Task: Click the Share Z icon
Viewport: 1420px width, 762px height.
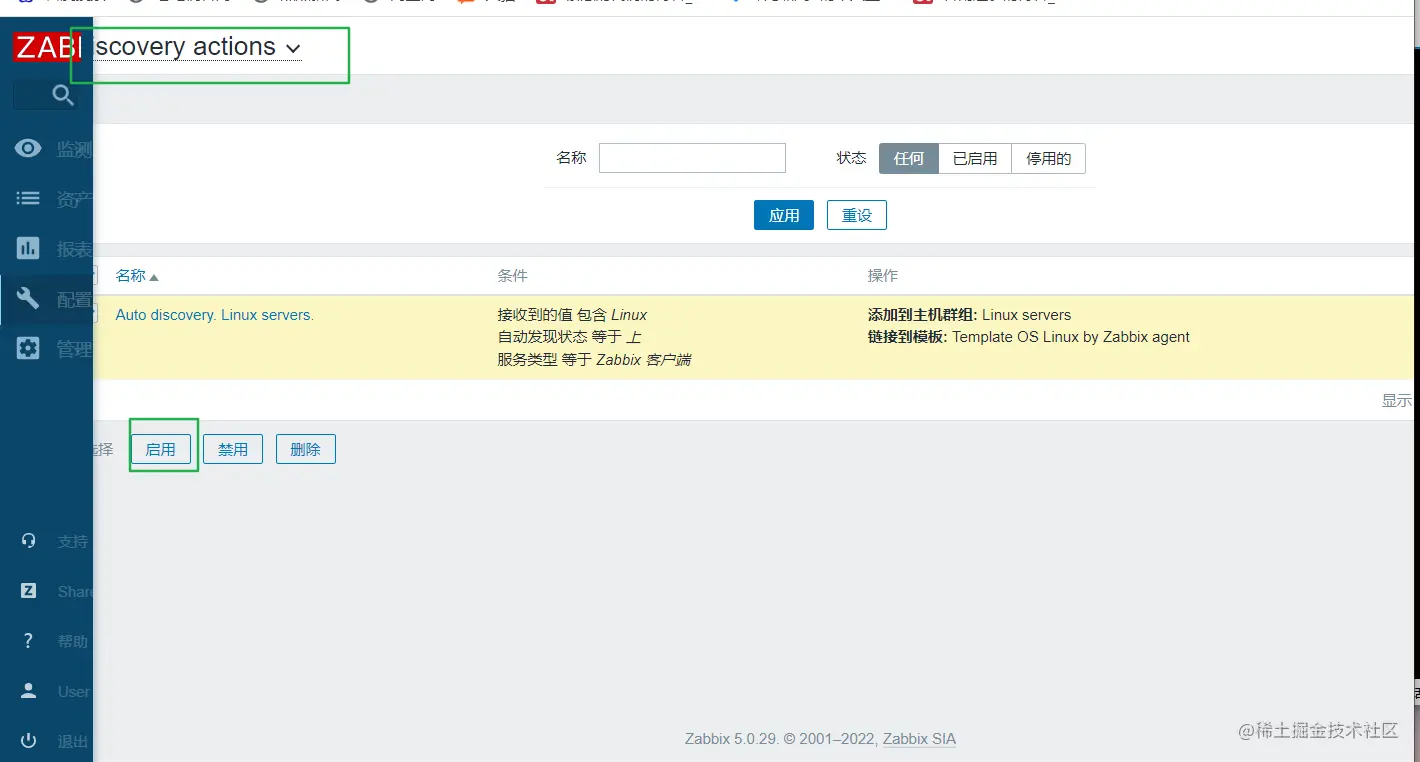Action: pos(28,591)
